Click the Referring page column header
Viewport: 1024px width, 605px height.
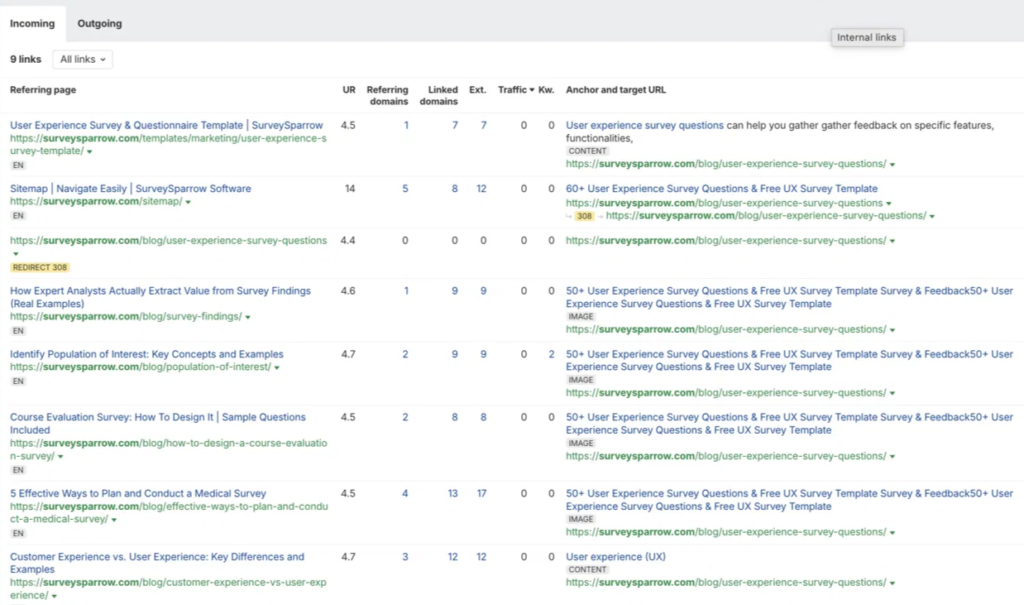pyautogui.click(x=42, y=90)
